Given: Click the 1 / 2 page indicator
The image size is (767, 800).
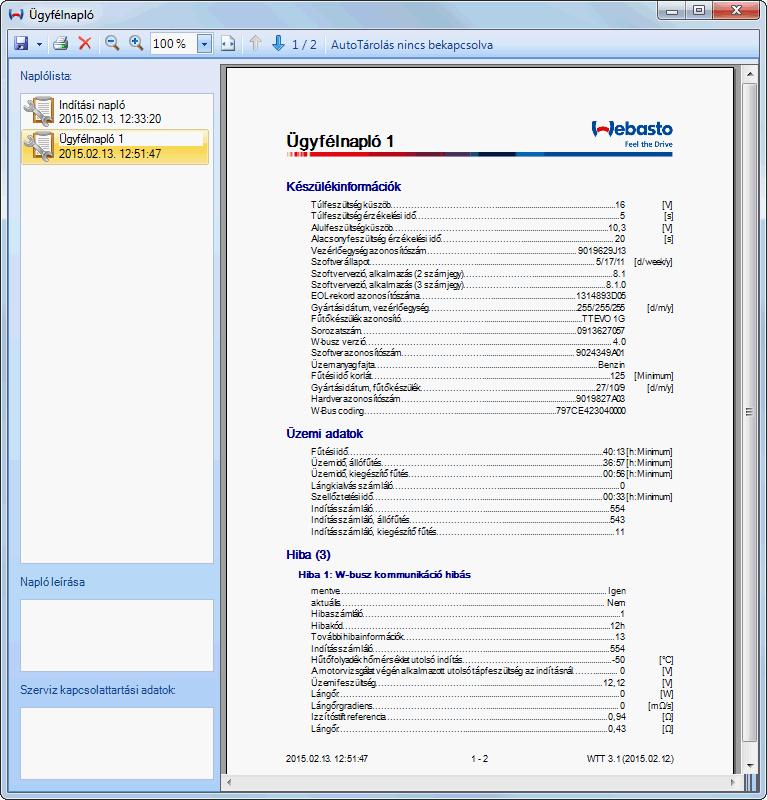Looking at the screenshot, I should pyautogui.click(x=304, y=44).
